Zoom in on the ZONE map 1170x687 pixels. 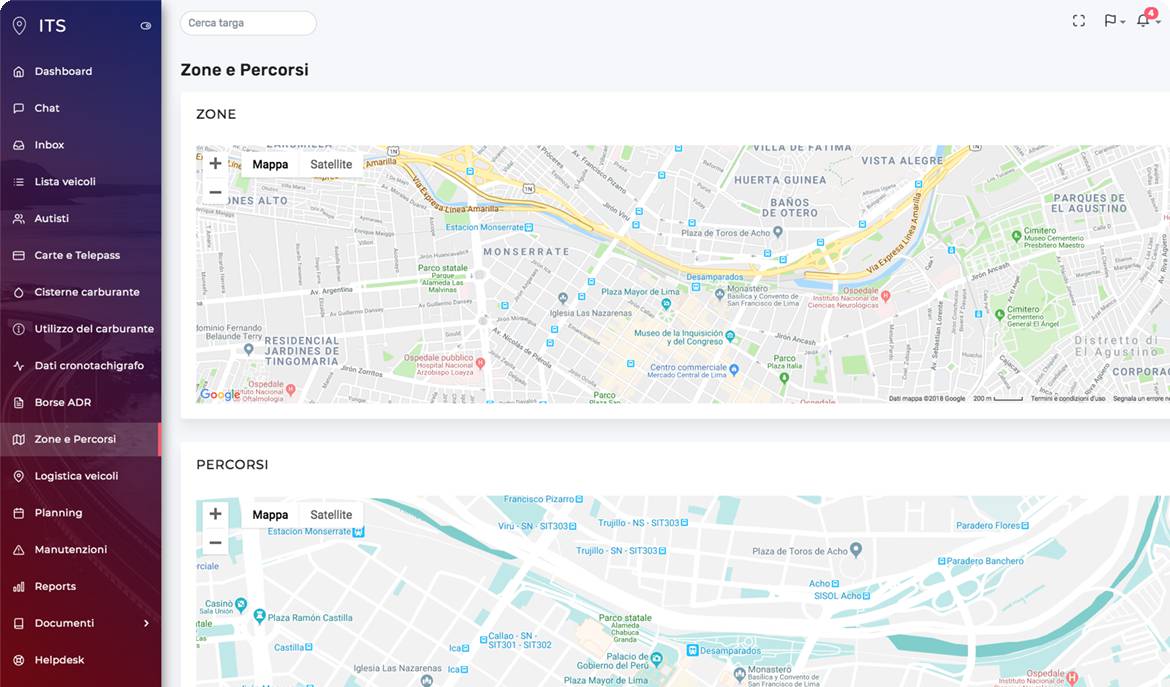tap(216, 163)
